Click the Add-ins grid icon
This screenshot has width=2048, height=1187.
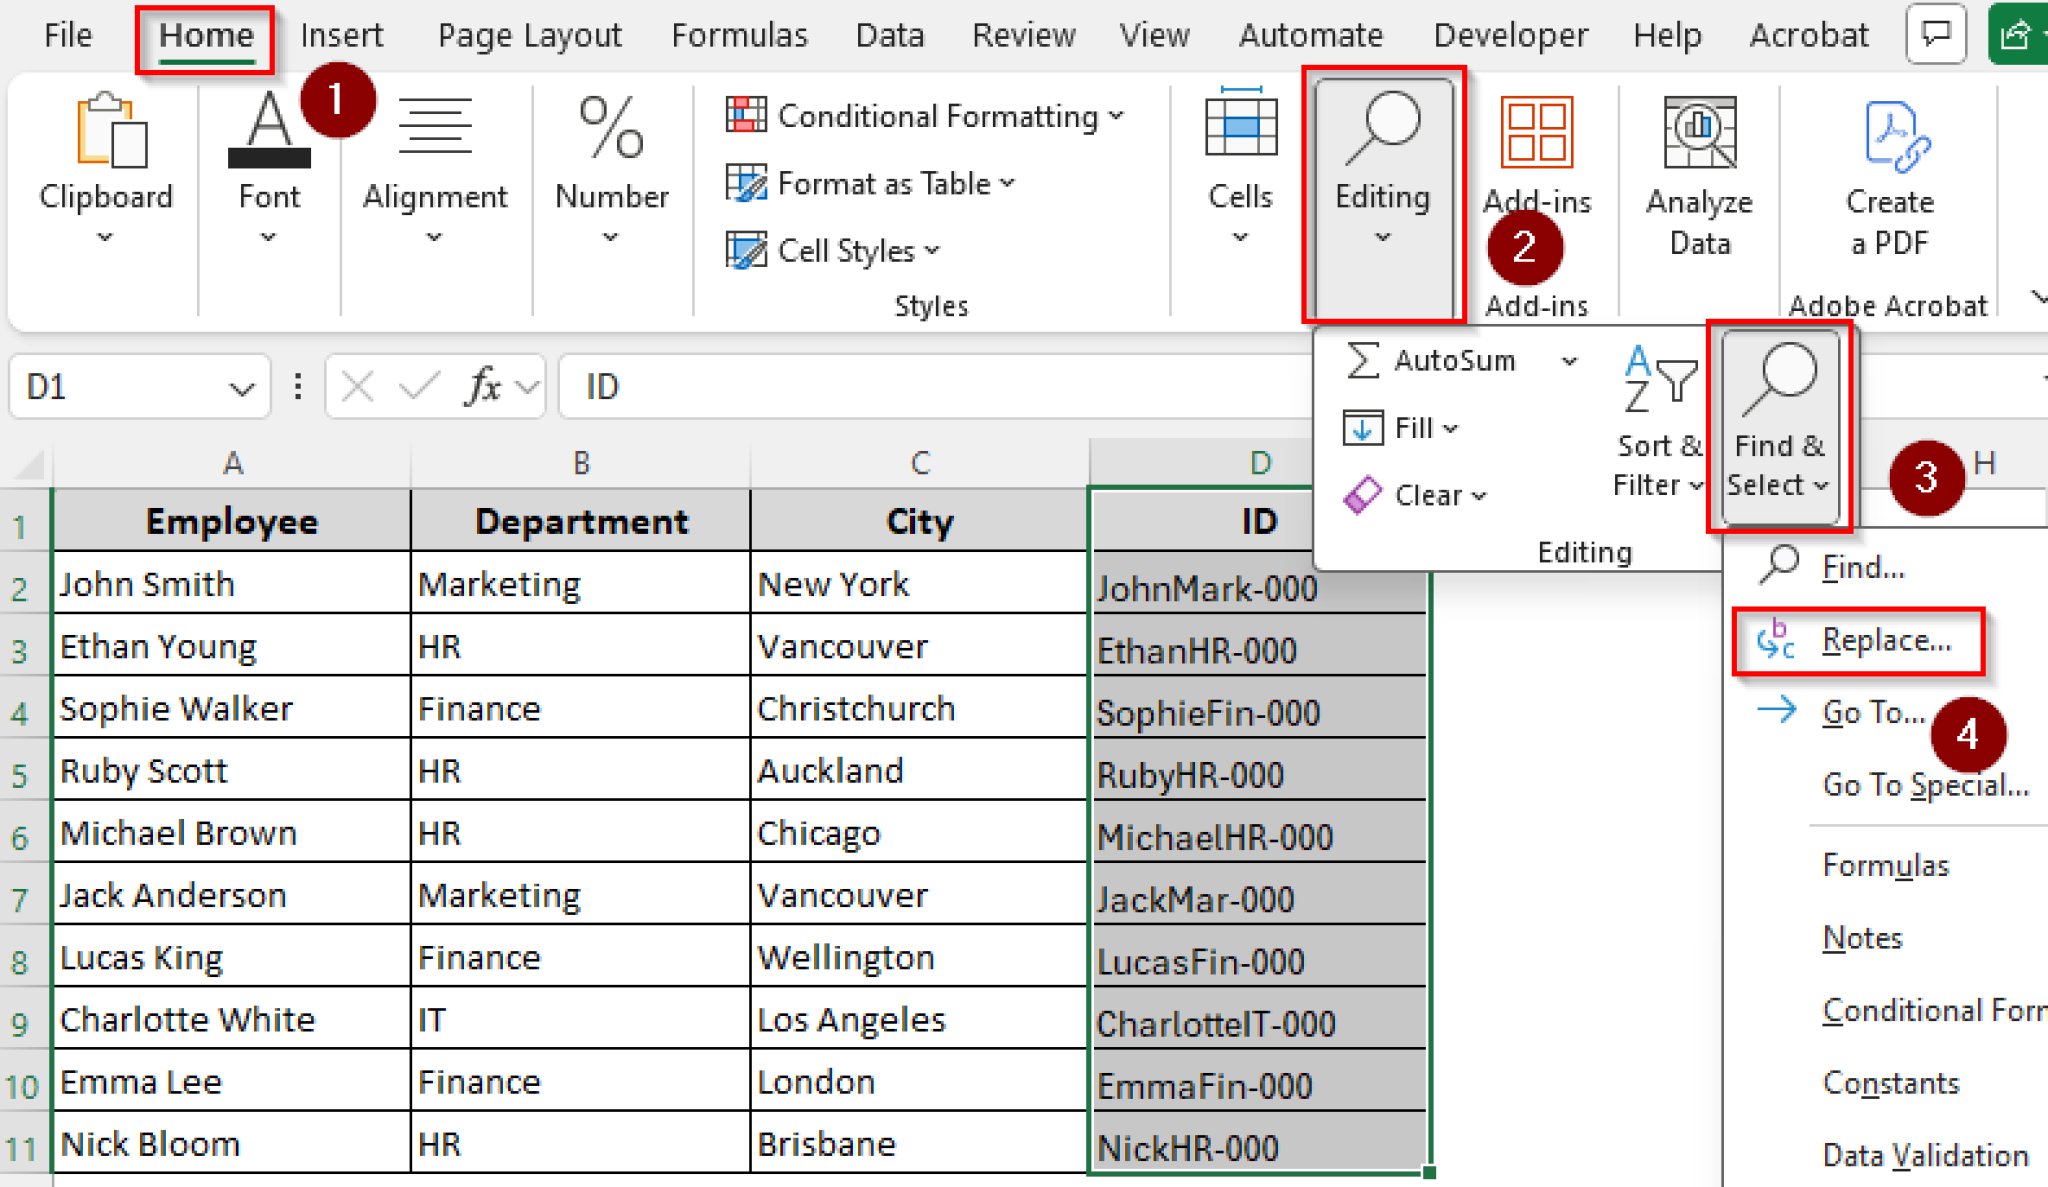(1537, 131)
